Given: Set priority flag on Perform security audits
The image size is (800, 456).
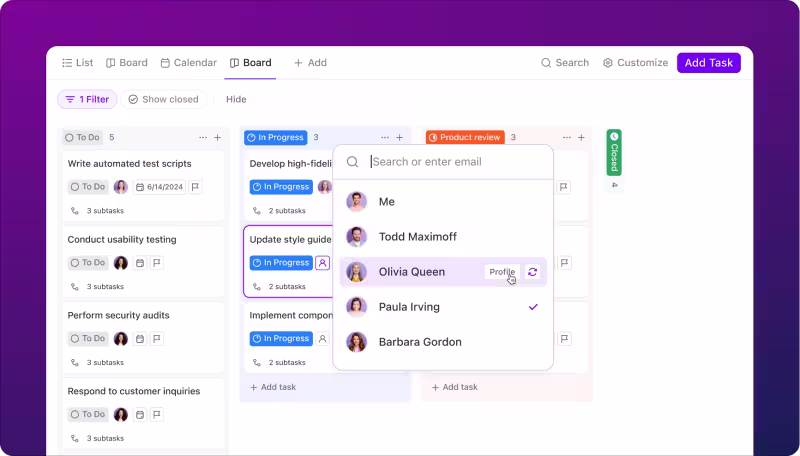Looking at the screenshot, I should tap(157, 339).
